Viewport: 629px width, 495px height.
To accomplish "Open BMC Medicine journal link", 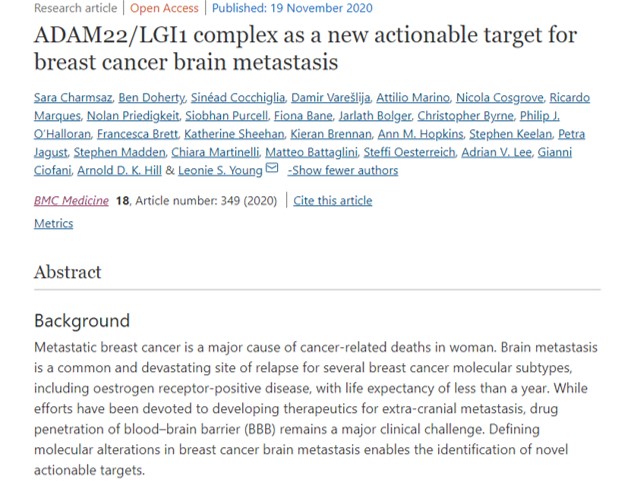I will 71,201.
